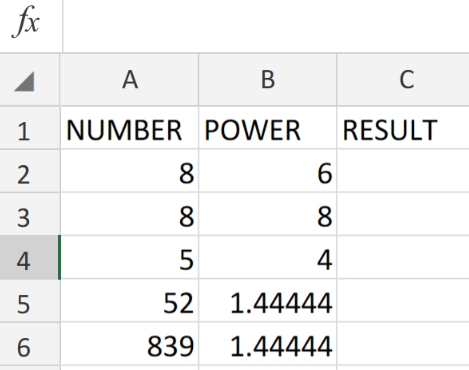Select row 5 header
Viewport: 469px width, 370px height.
coord(30,301)
